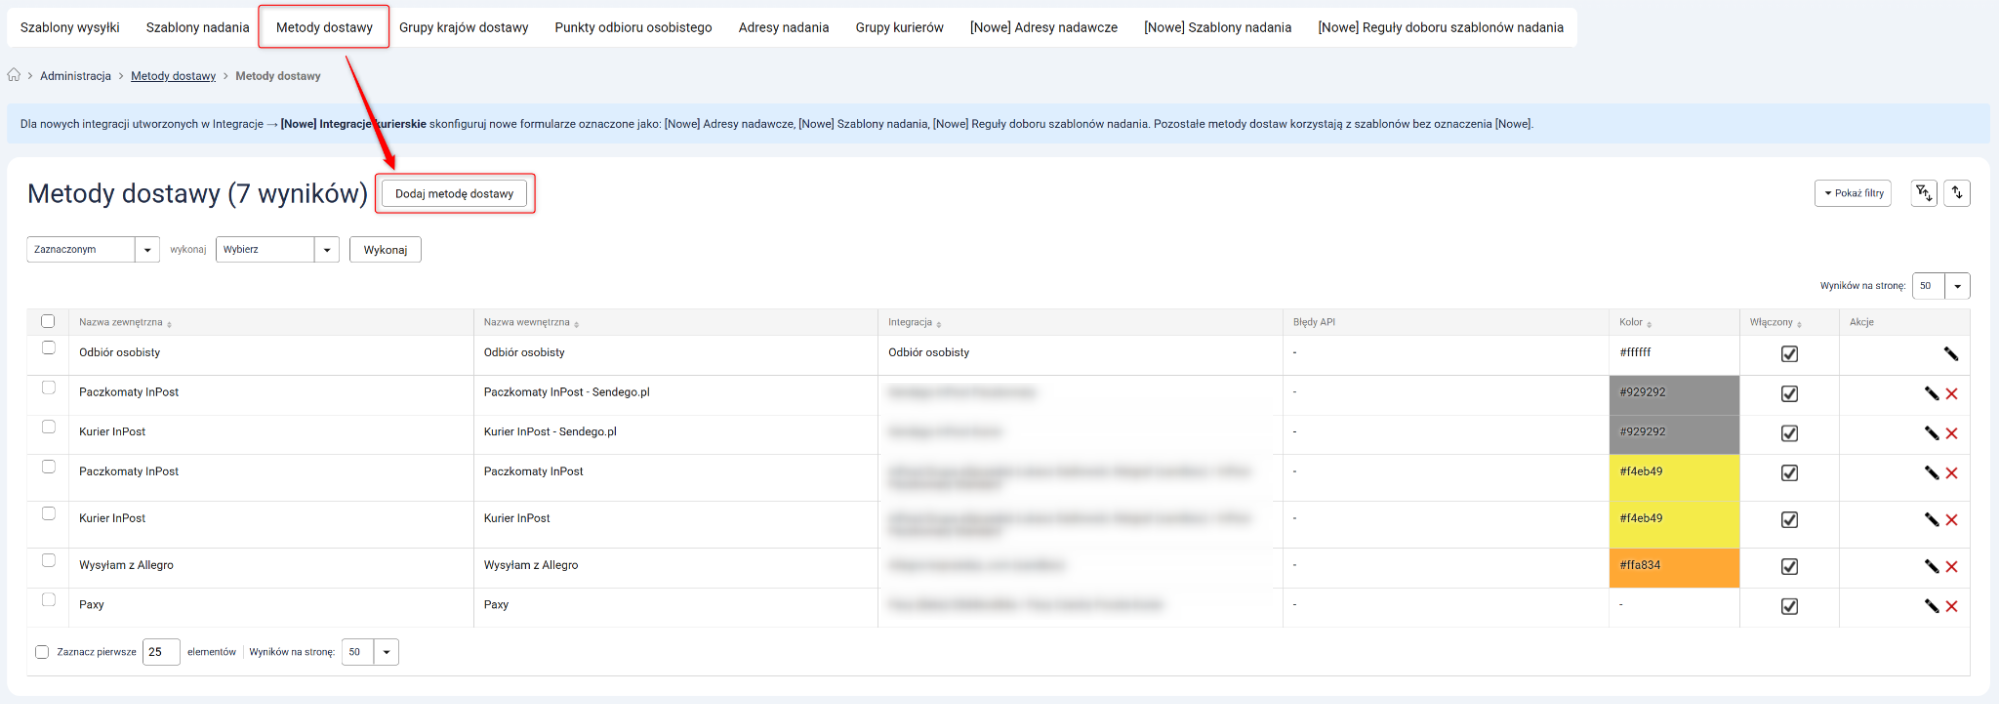This screenshot has width=1999, height=704.
Task: Edit the Wysyłam z Allegro row
Action: coord(1931,566)
